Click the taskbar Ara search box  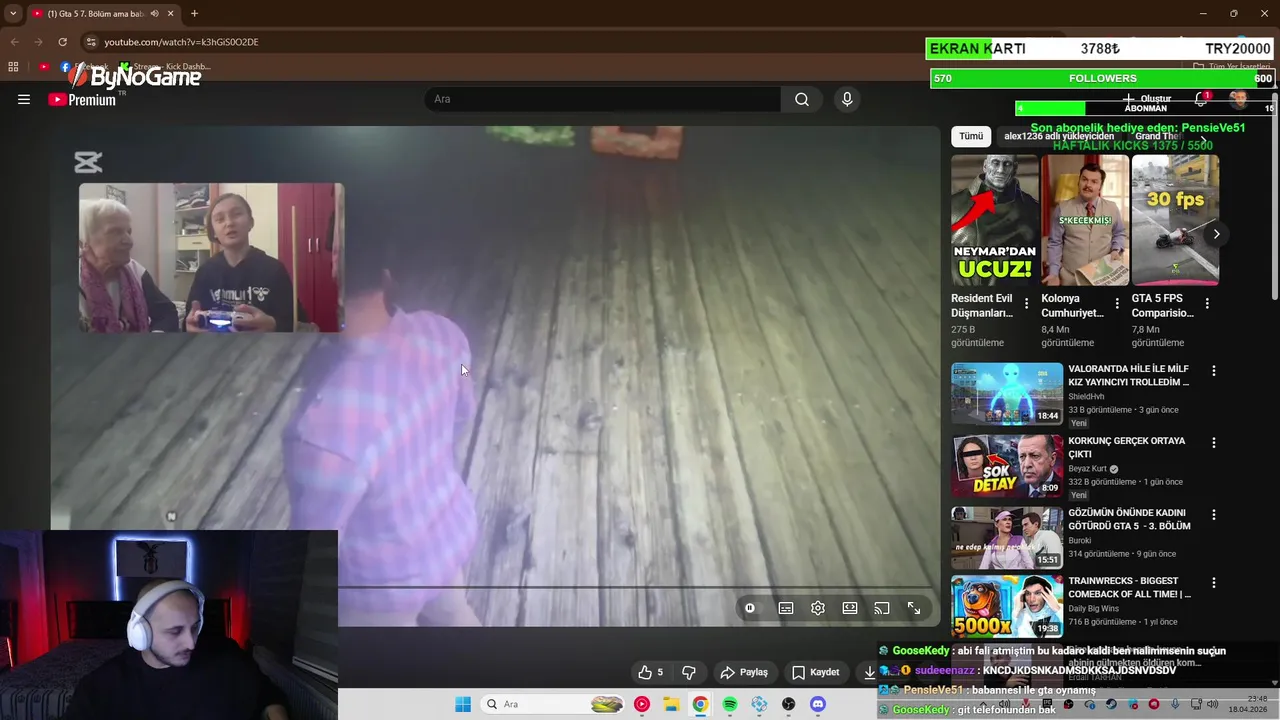[554, 704]
